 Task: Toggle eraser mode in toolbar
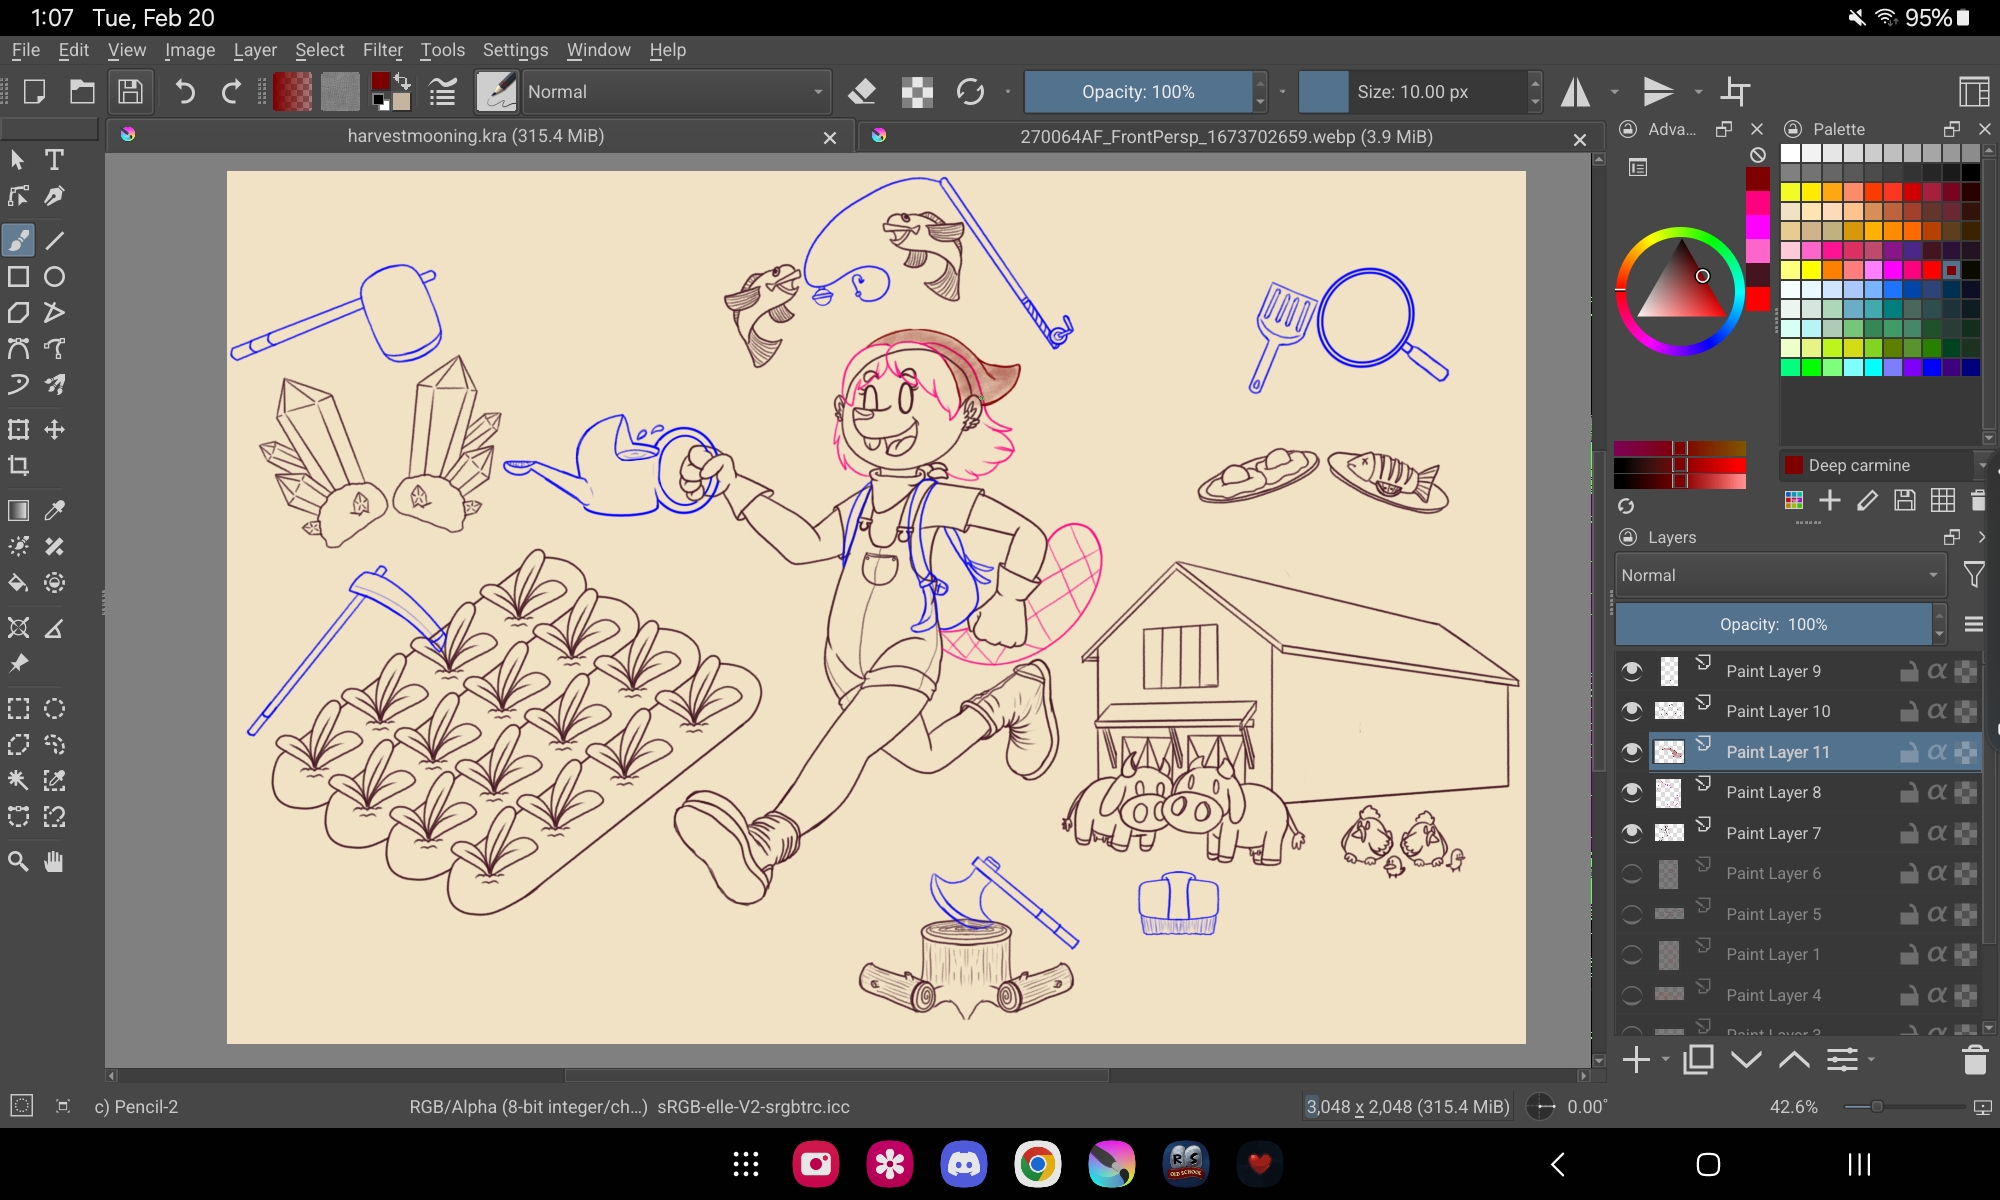pyautogui.click(x=861, y=92)
